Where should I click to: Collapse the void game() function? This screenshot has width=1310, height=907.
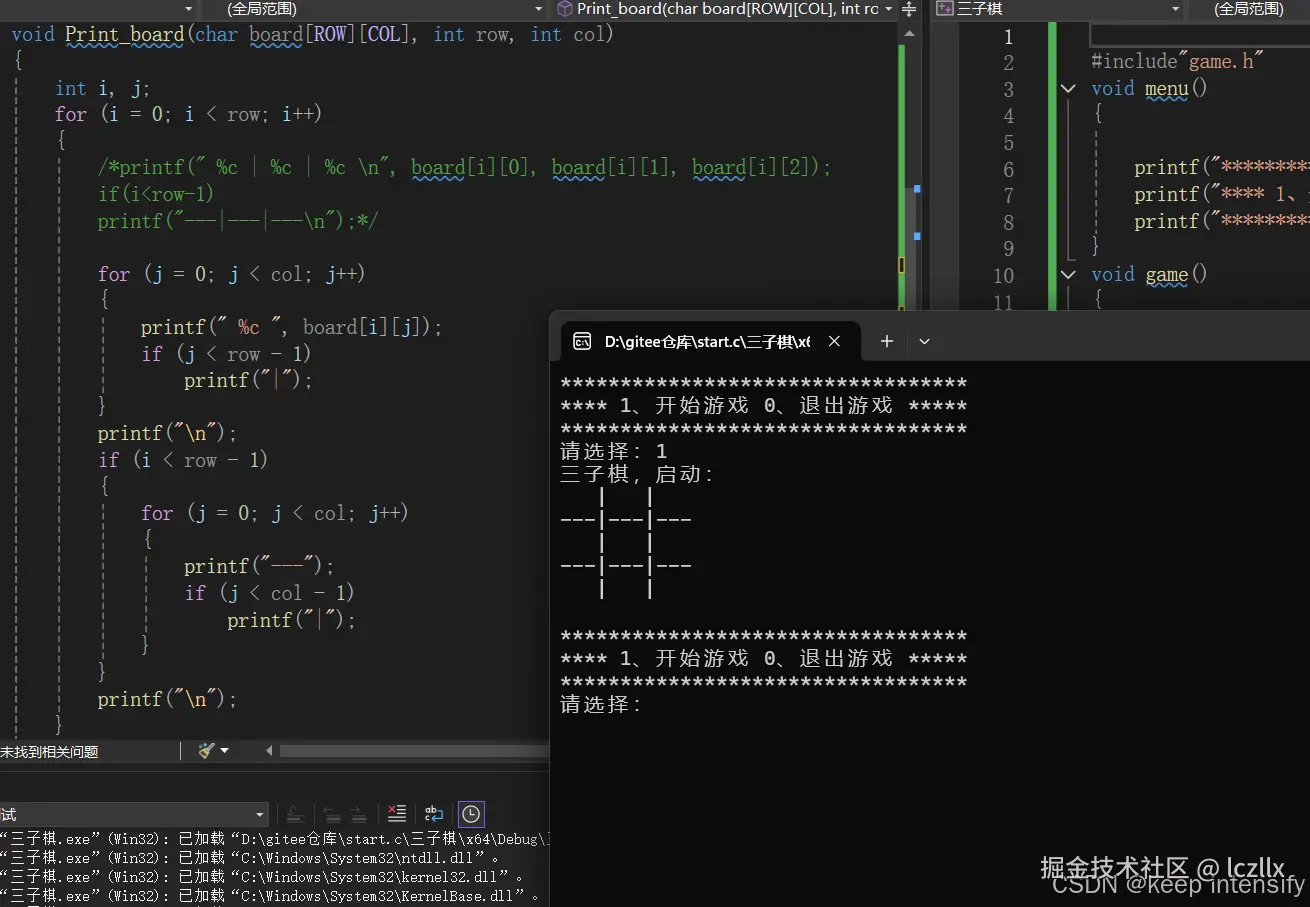1069,275
